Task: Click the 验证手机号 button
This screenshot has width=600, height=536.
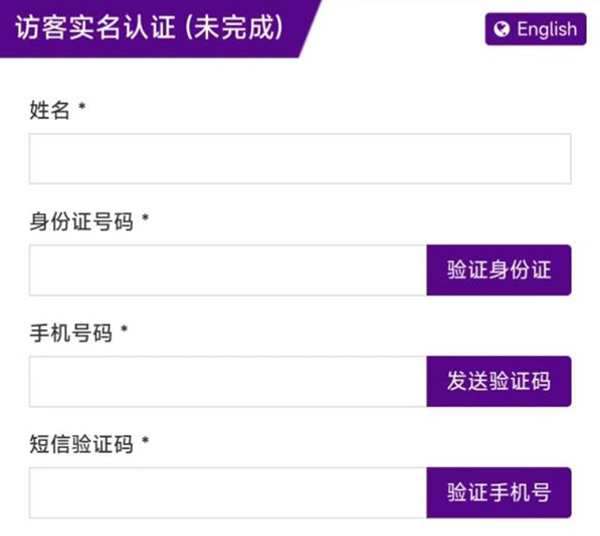Action: [x=498, y=492]
